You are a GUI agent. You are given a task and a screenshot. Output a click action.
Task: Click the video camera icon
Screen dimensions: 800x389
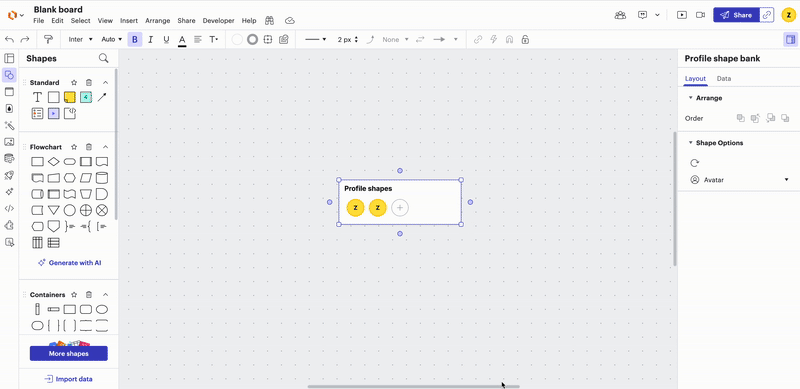pyautogui.click(x=701, y=15)
